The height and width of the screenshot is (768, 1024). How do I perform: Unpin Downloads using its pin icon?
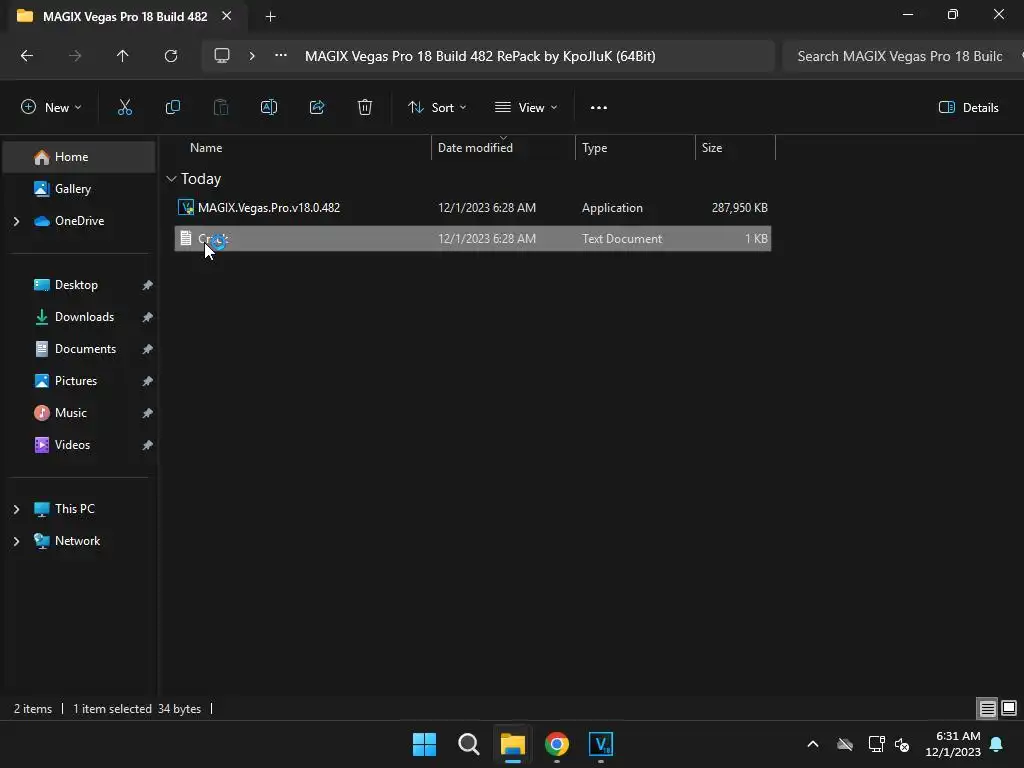[148, 317]
